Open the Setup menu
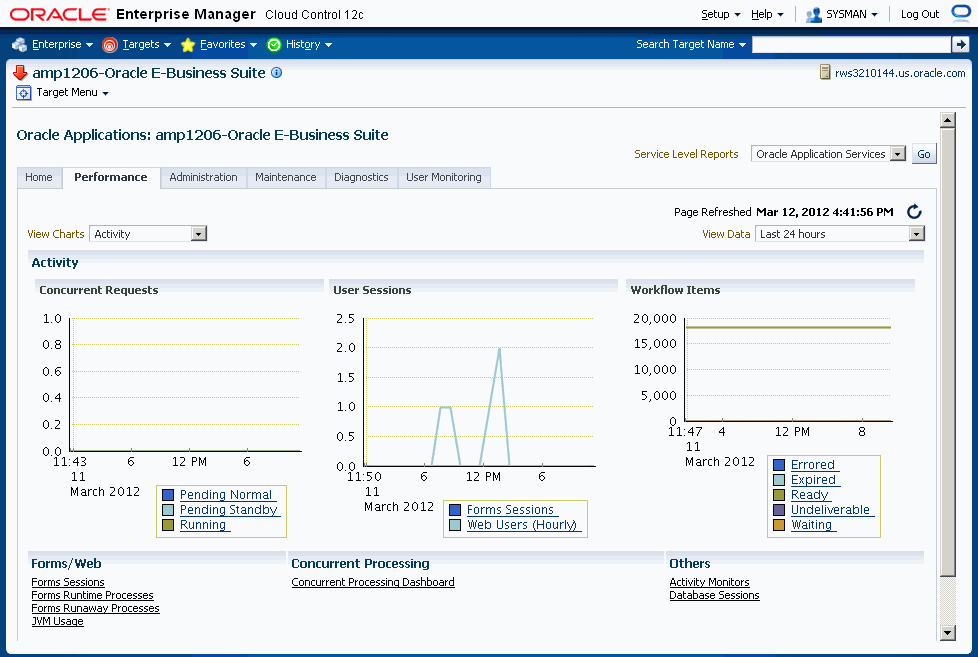Viewport: 978px width, 657px height. click(720, 14)
